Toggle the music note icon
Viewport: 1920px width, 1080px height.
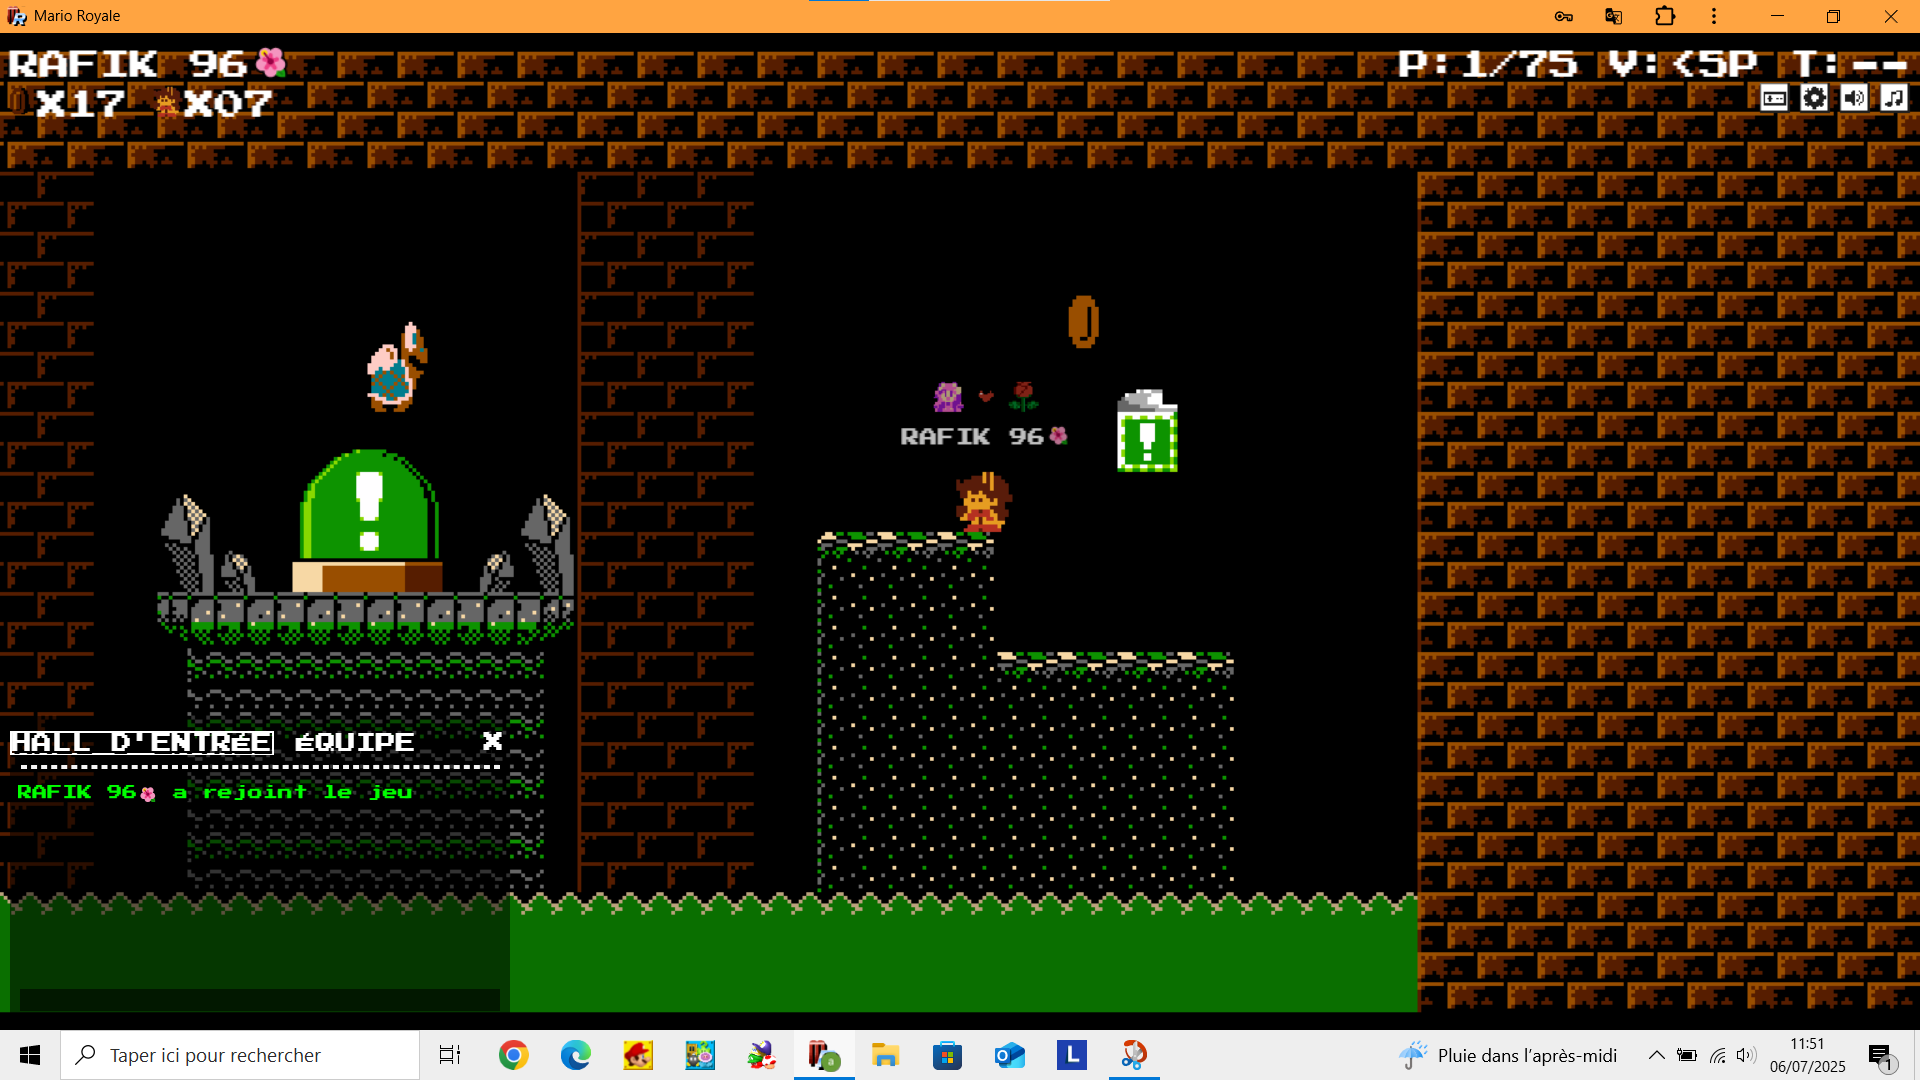pyautogui.click(x=1894, y=98)
